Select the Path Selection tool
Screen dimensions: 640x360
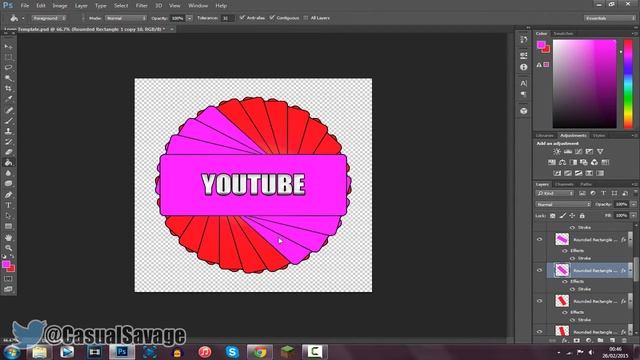[x=8, y=216]
